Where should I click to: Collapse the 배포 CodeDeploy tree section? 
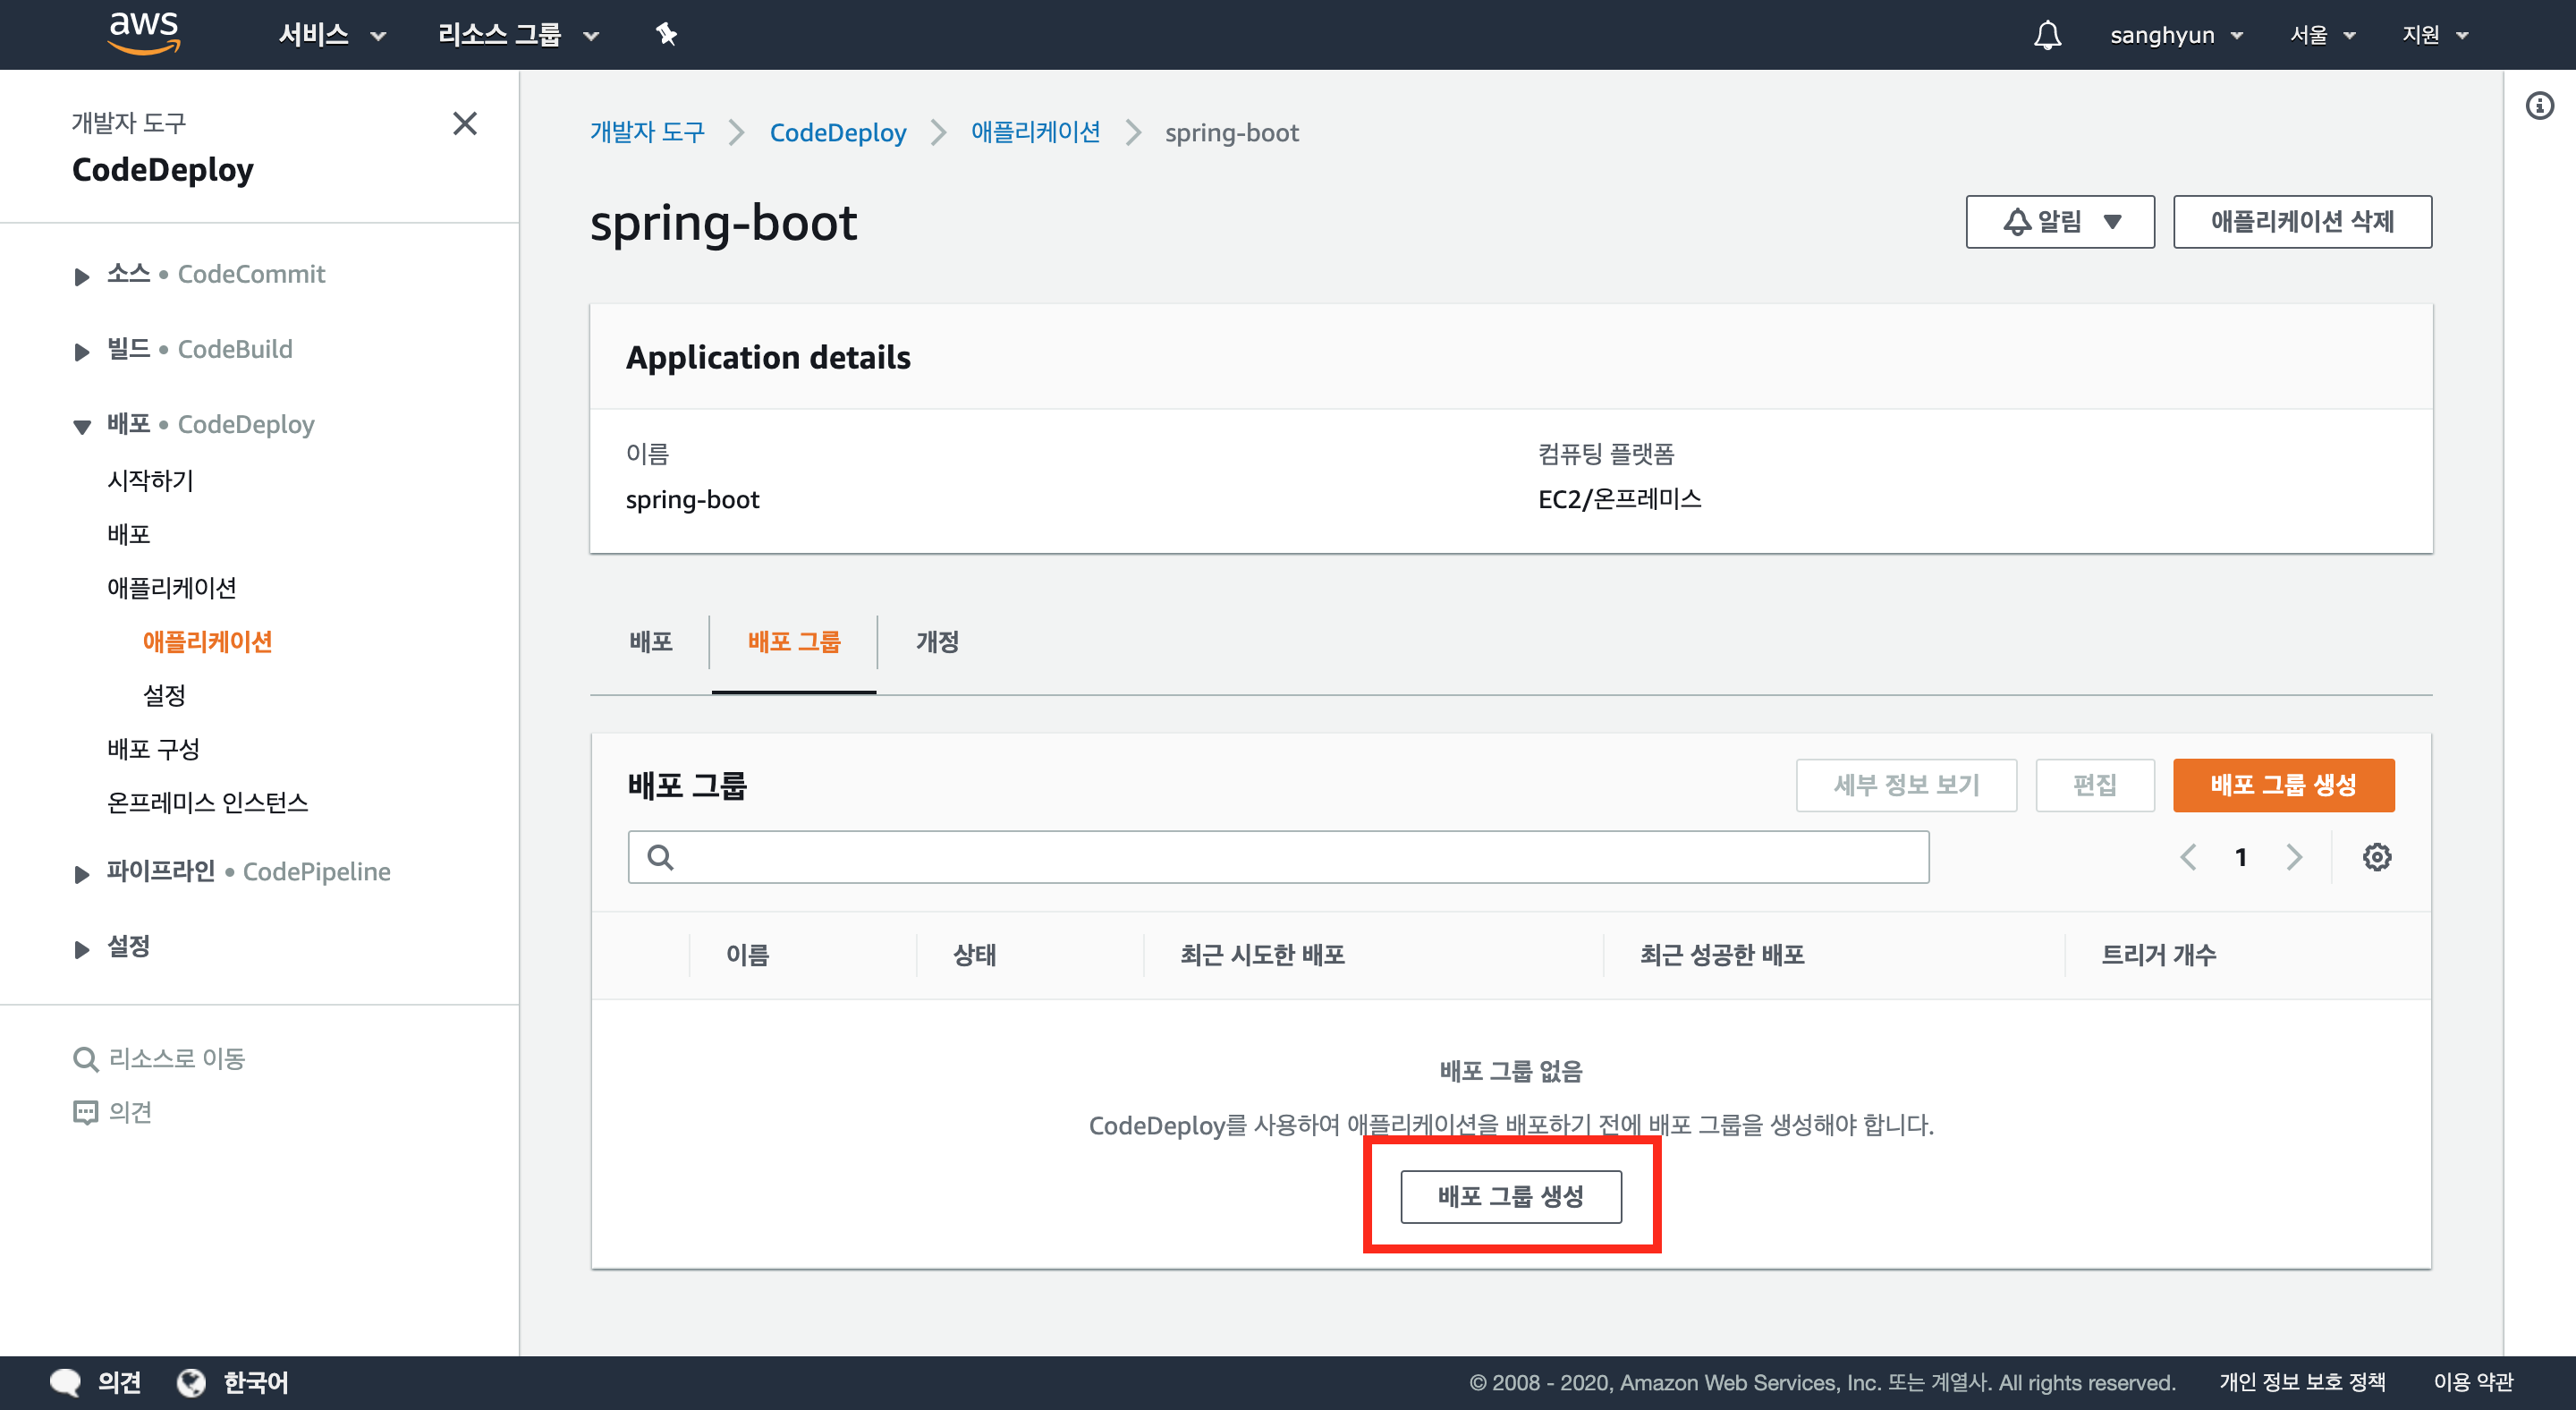tap(82, 426)
